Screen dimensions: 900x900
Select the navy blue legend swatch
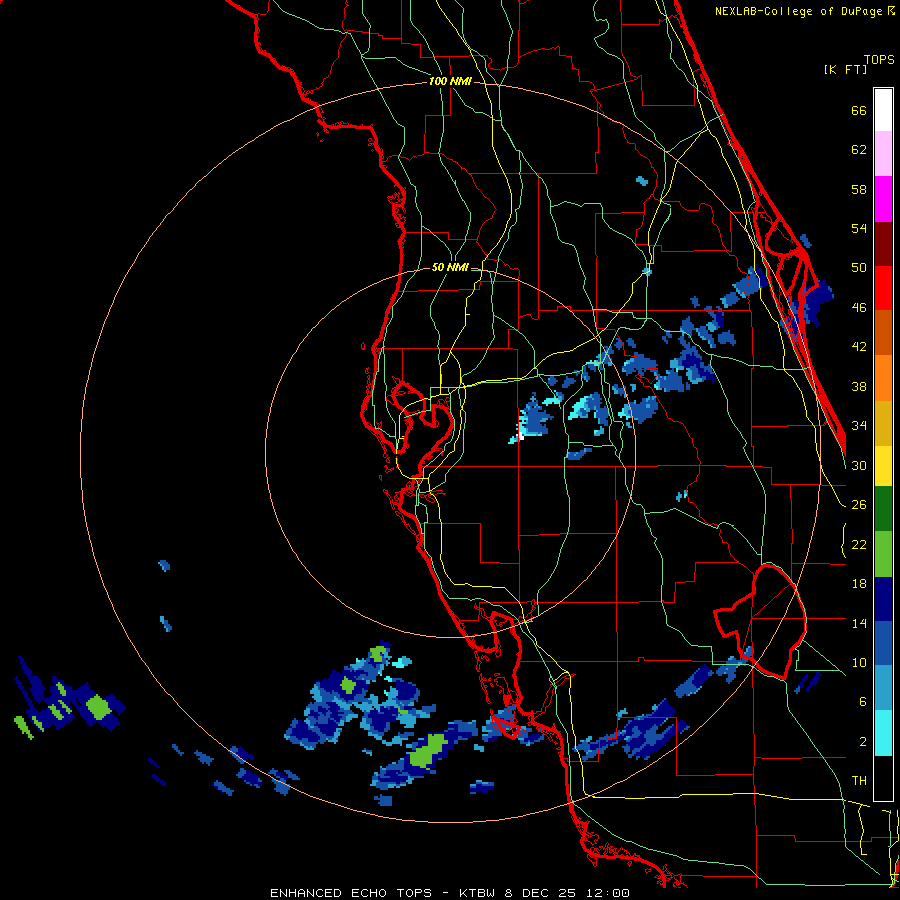(883, 599)
